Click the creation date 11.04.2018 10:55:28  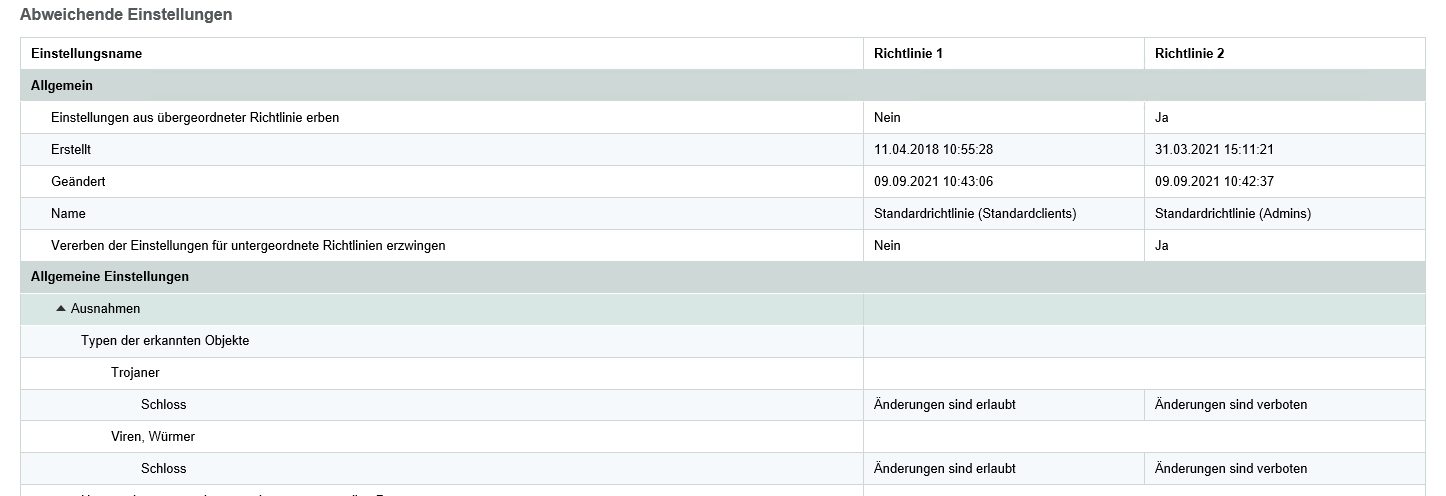[933, 150]
